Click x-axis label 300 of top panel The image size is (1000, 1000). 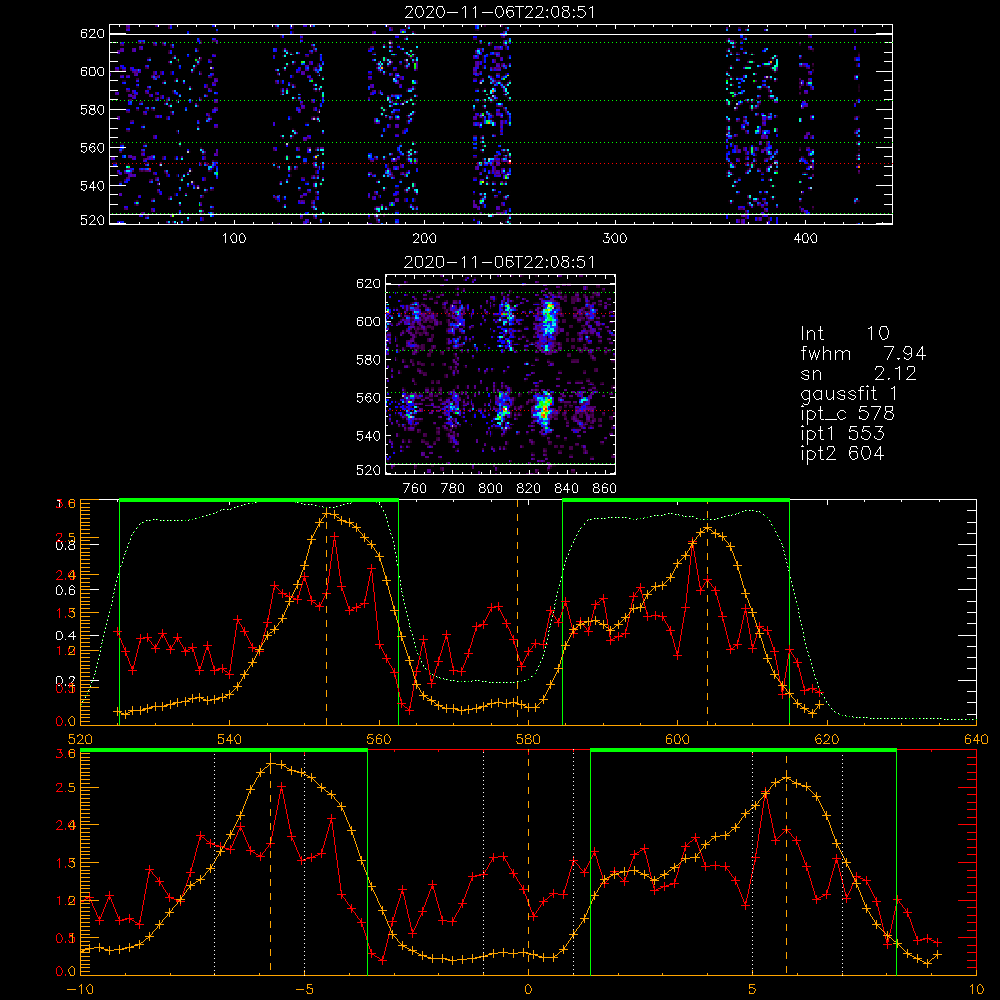click(x=615, y=239)
